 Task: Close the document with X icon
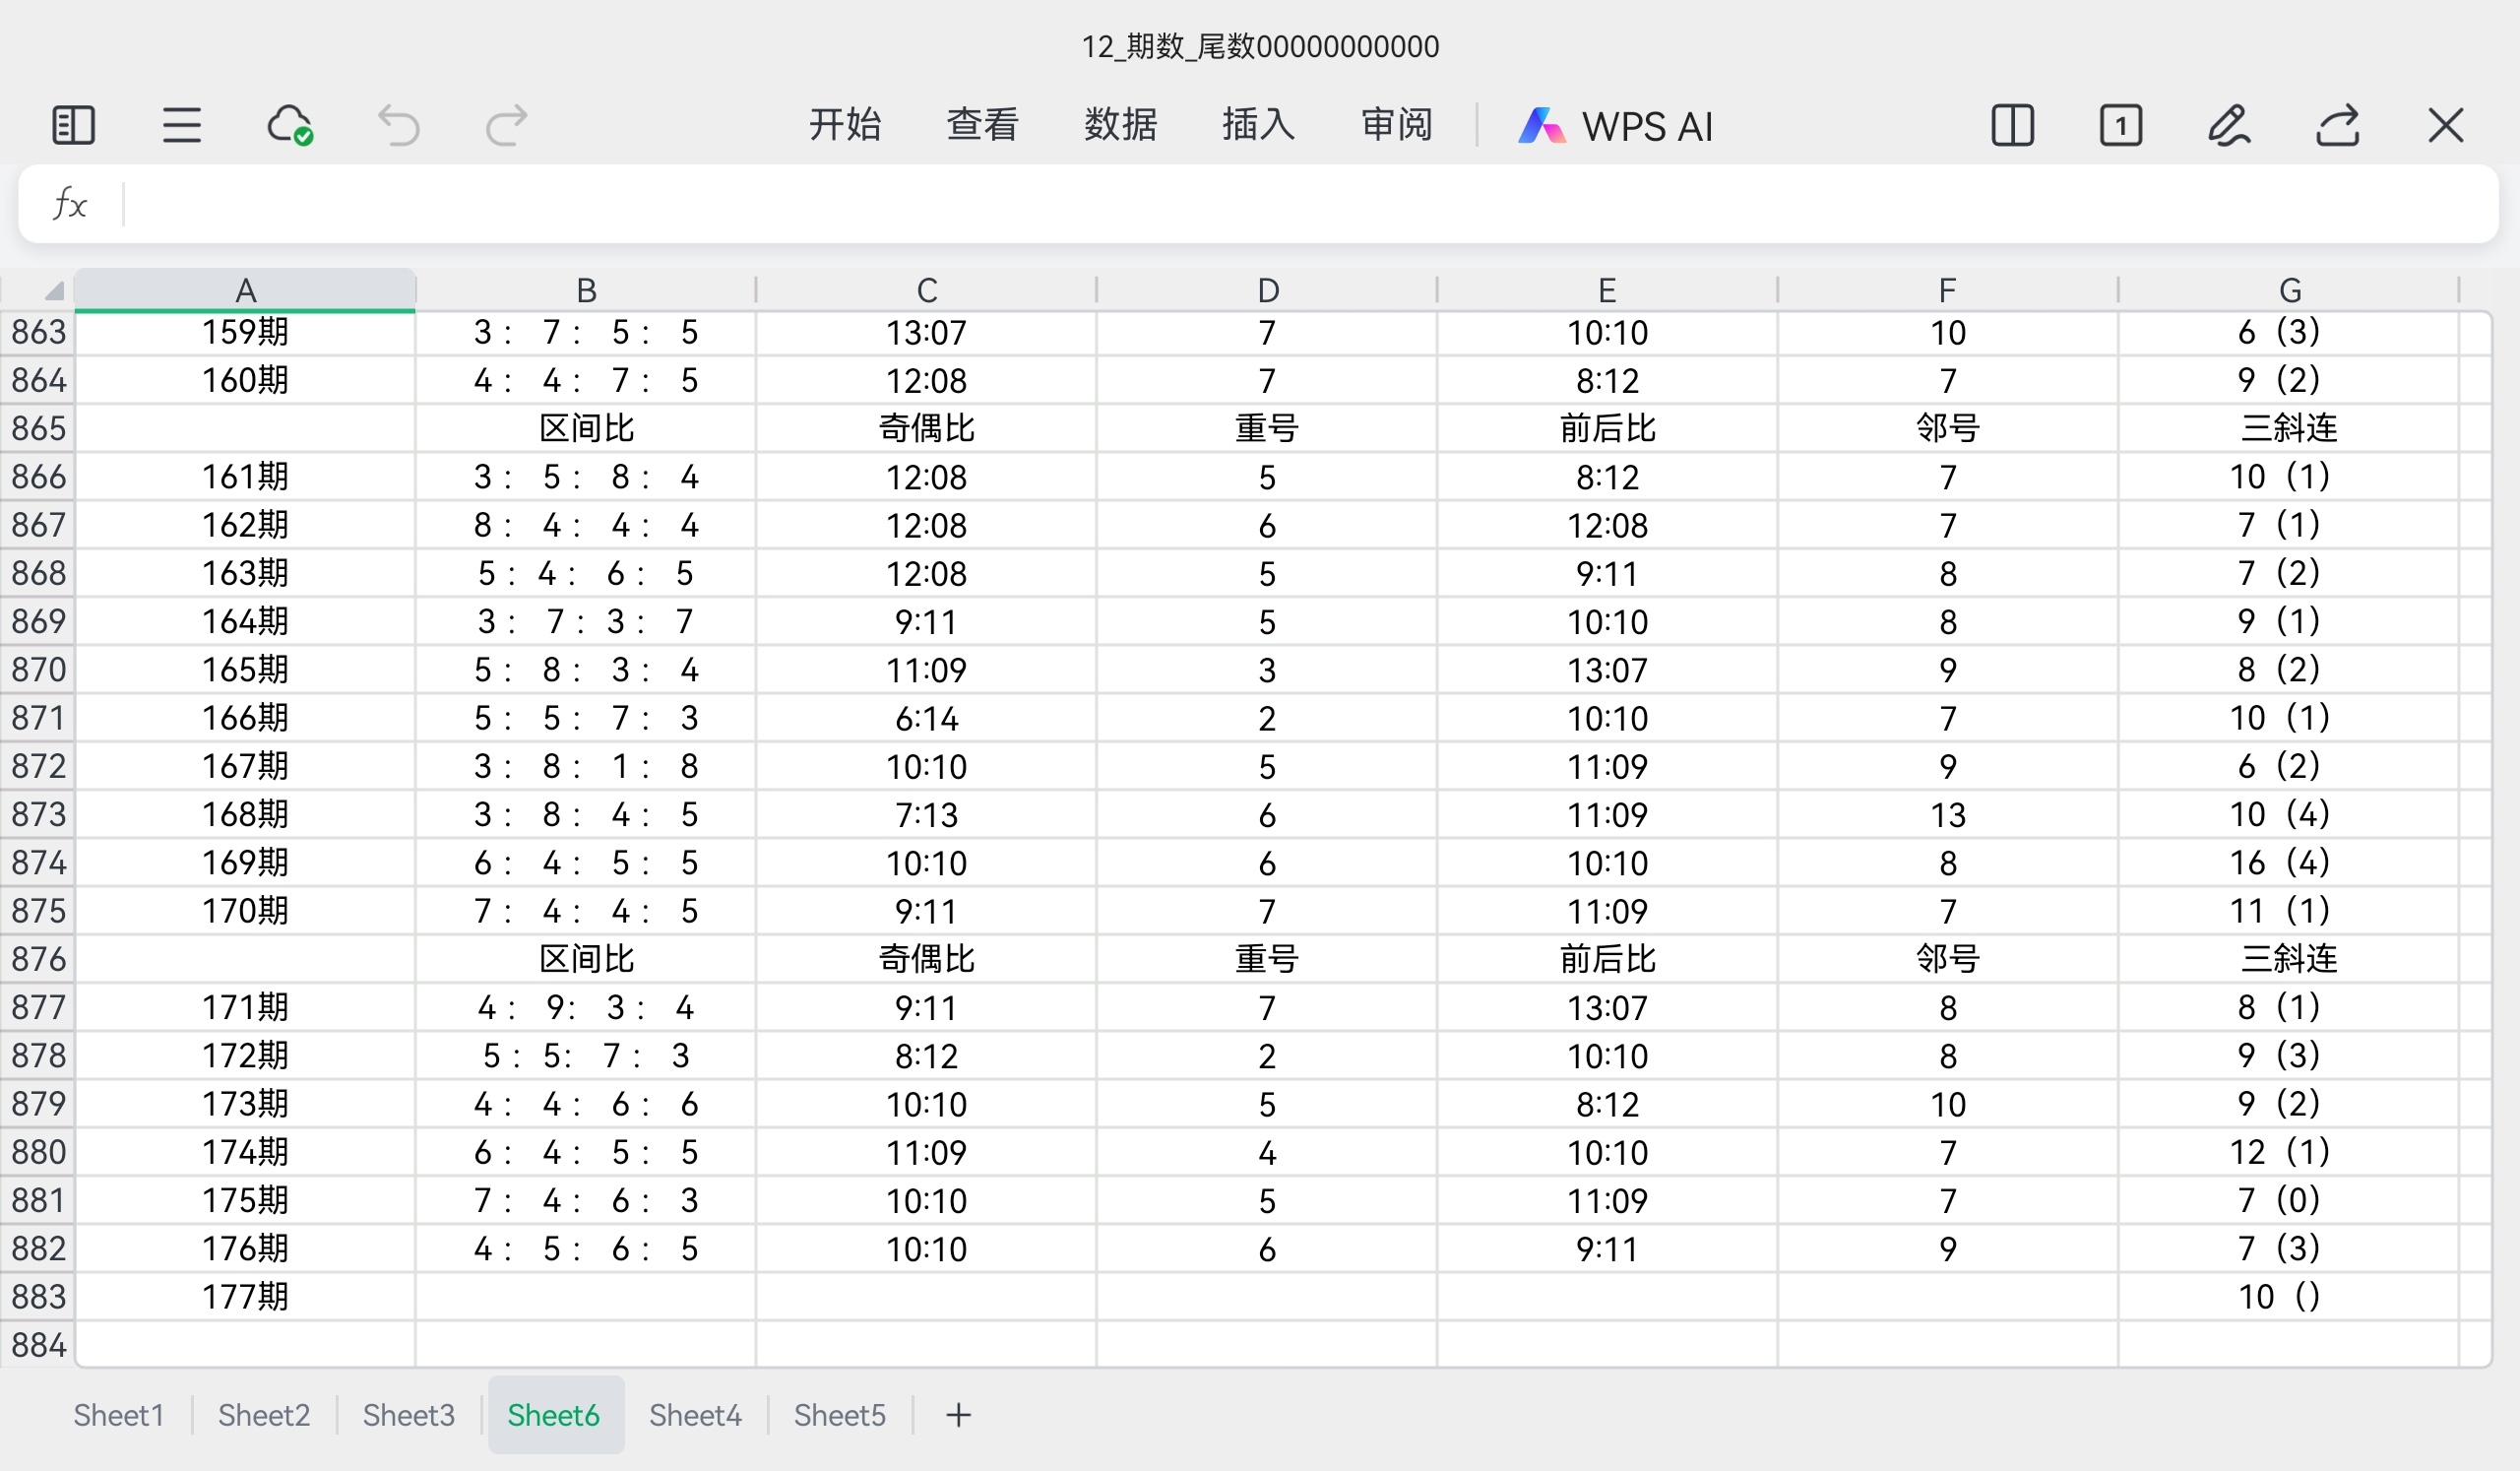(2446, 126)
